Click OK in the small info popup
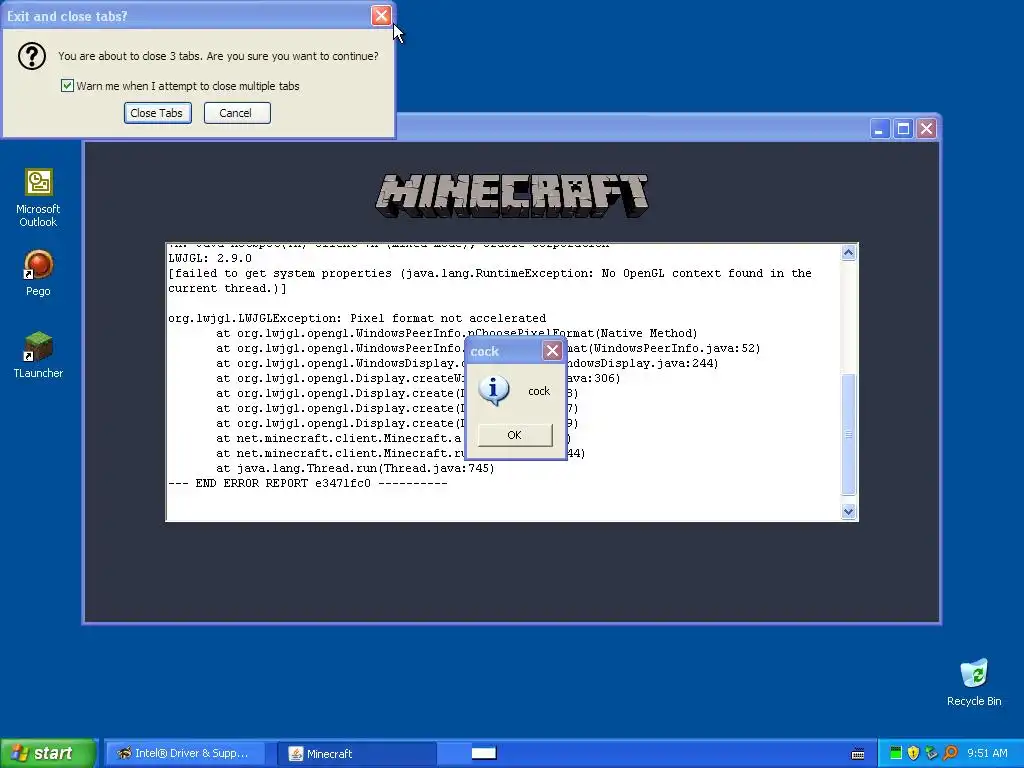Viewport: 1024px width, 768px height. [x=515, y=435]
